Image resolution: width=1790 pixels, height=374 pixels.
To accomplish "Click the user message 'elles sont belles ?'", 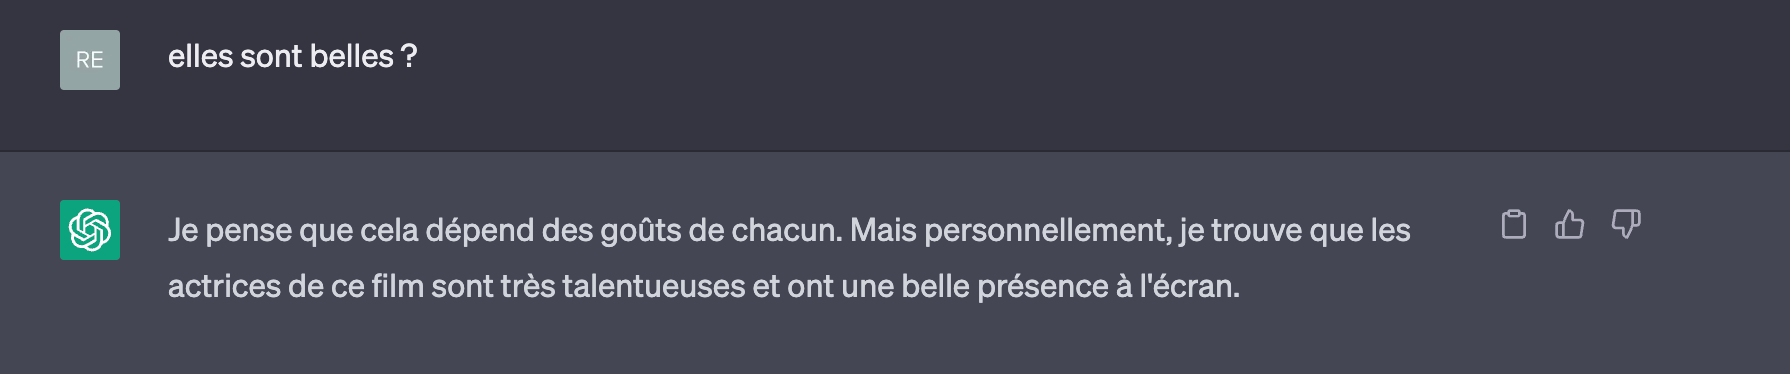I will coord(292,57).
